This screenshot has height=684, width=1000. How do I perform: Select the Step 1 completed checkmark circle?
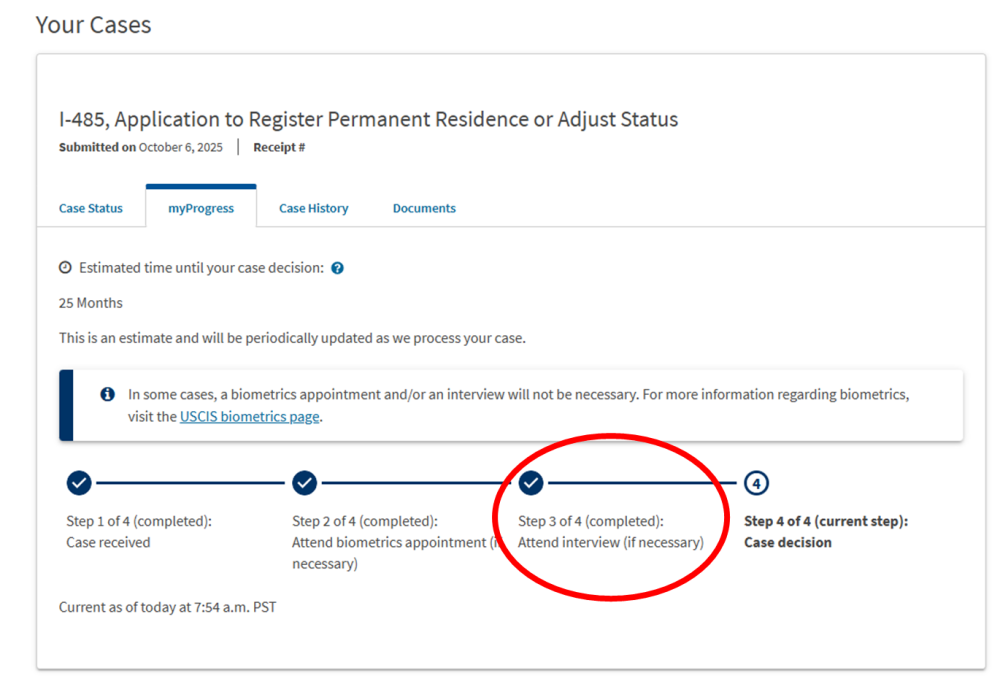(x=79, y=483)
